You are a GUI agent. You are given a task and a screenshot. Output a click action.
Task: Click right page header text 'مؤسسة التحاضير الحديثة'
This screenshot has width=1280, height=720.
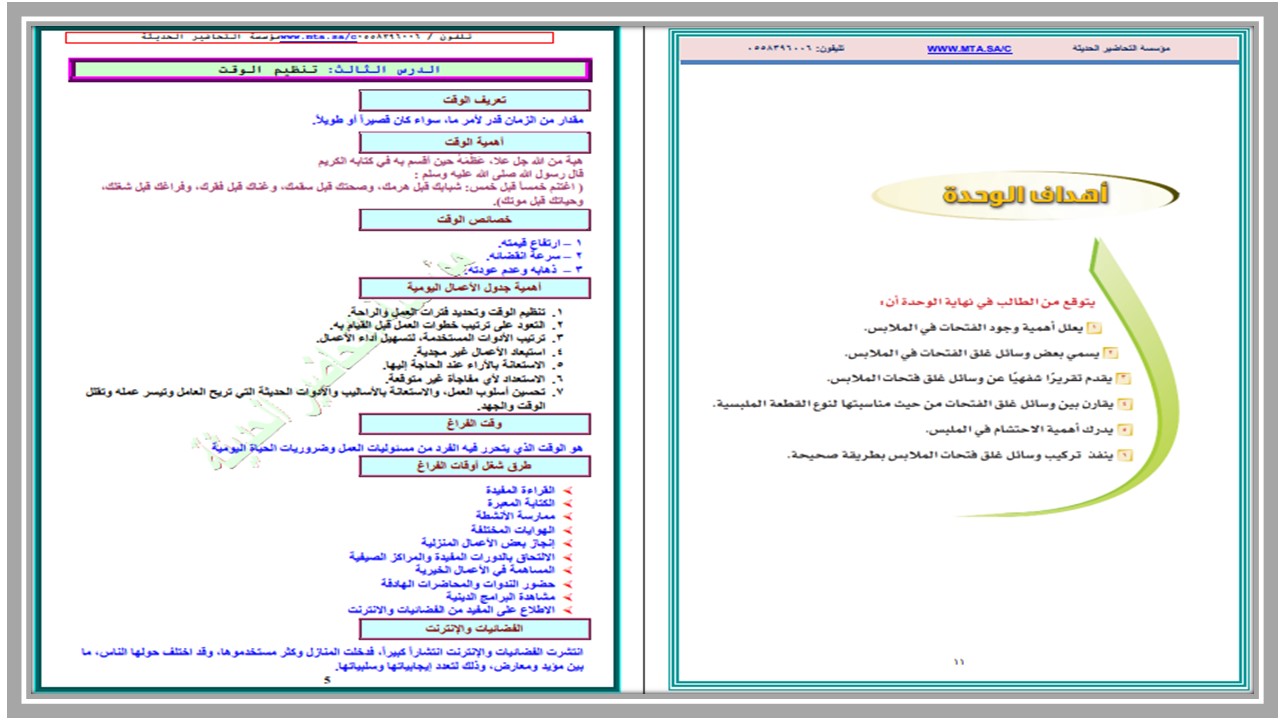[x=1121, y=48]
